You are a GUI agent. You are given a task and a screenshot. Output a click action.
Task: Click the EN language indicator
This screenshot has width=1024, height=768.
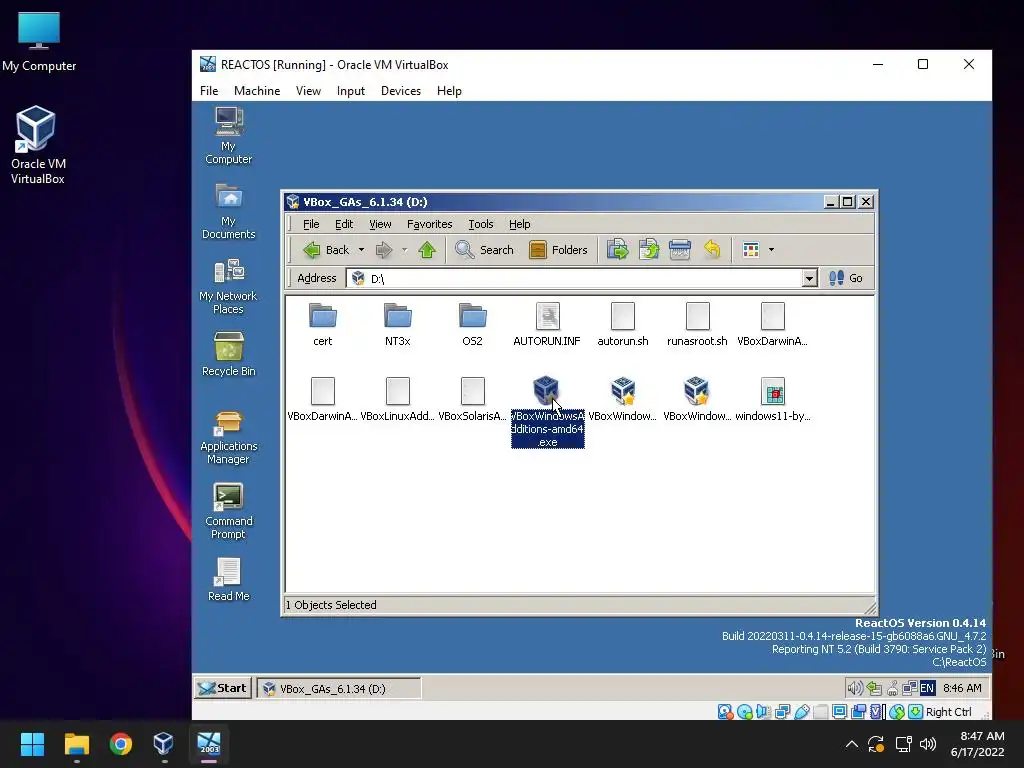click(x=927, y=688)
